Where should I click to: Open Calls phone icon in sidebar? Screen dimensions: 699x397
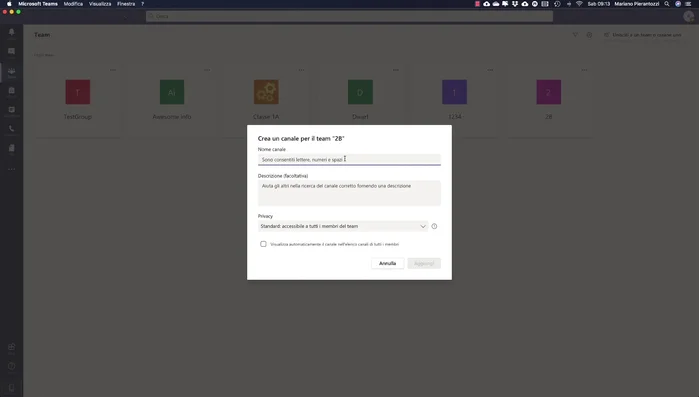coord(12,129)
